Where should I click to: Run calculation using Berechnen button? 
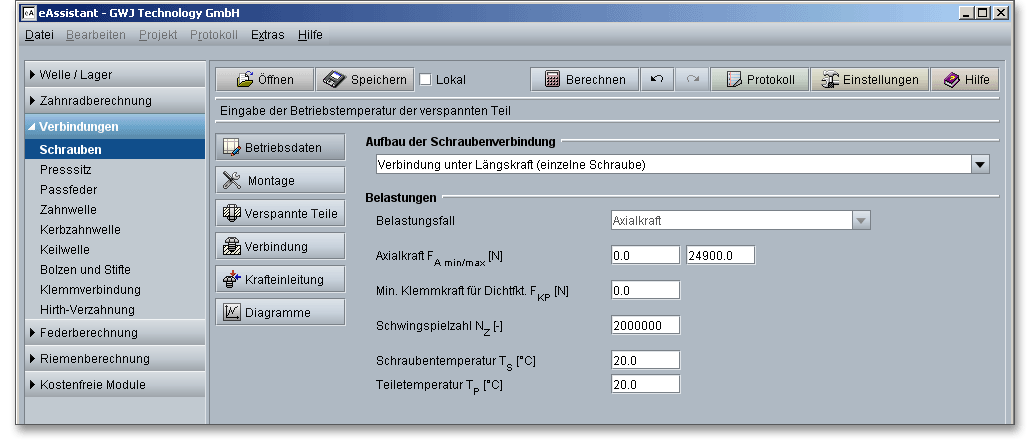[x=584, y=80]
